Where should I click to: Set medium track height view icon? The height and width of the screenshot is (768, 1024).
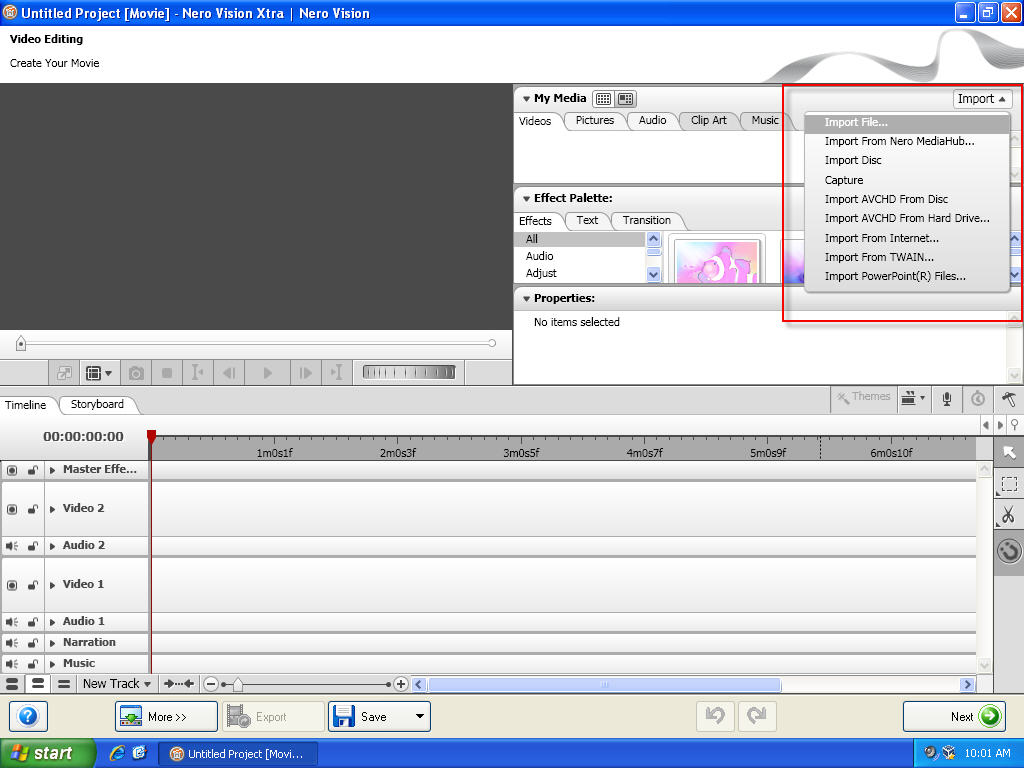38,684
